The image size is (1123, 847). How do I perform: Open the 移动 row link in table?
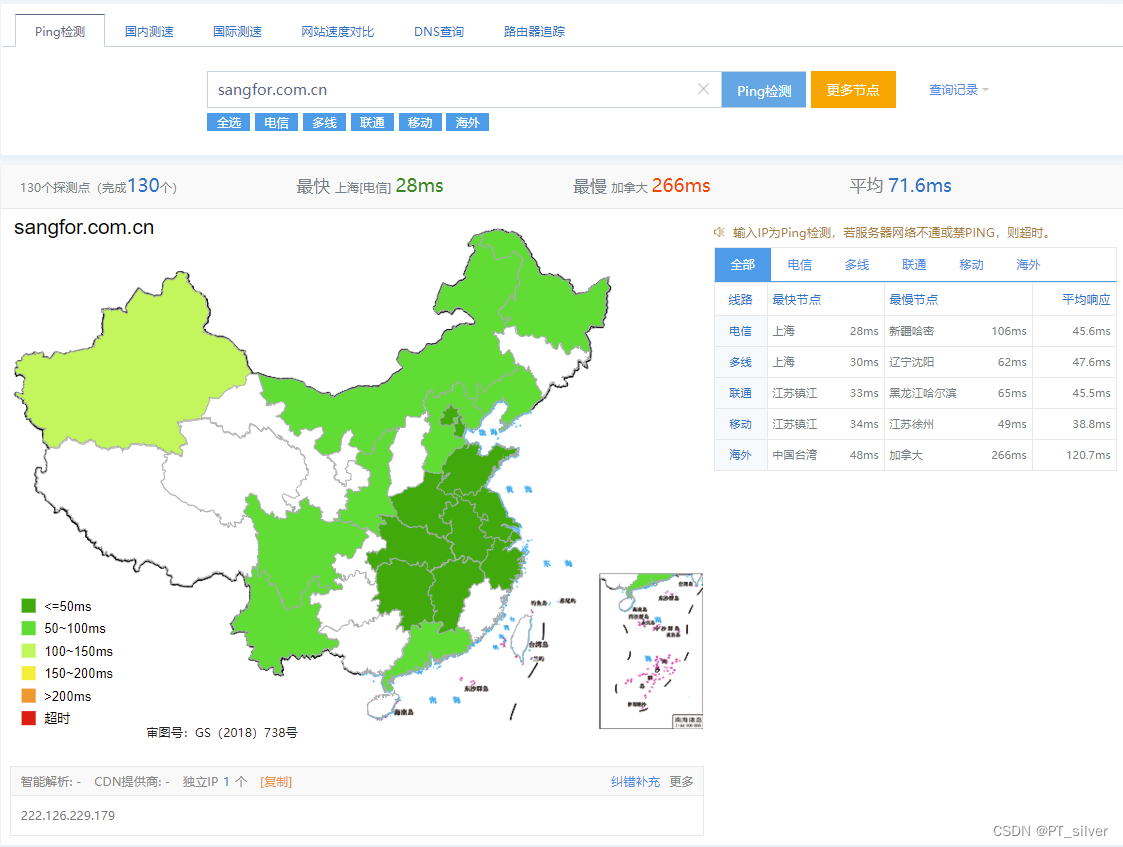[x=741, y=424]
